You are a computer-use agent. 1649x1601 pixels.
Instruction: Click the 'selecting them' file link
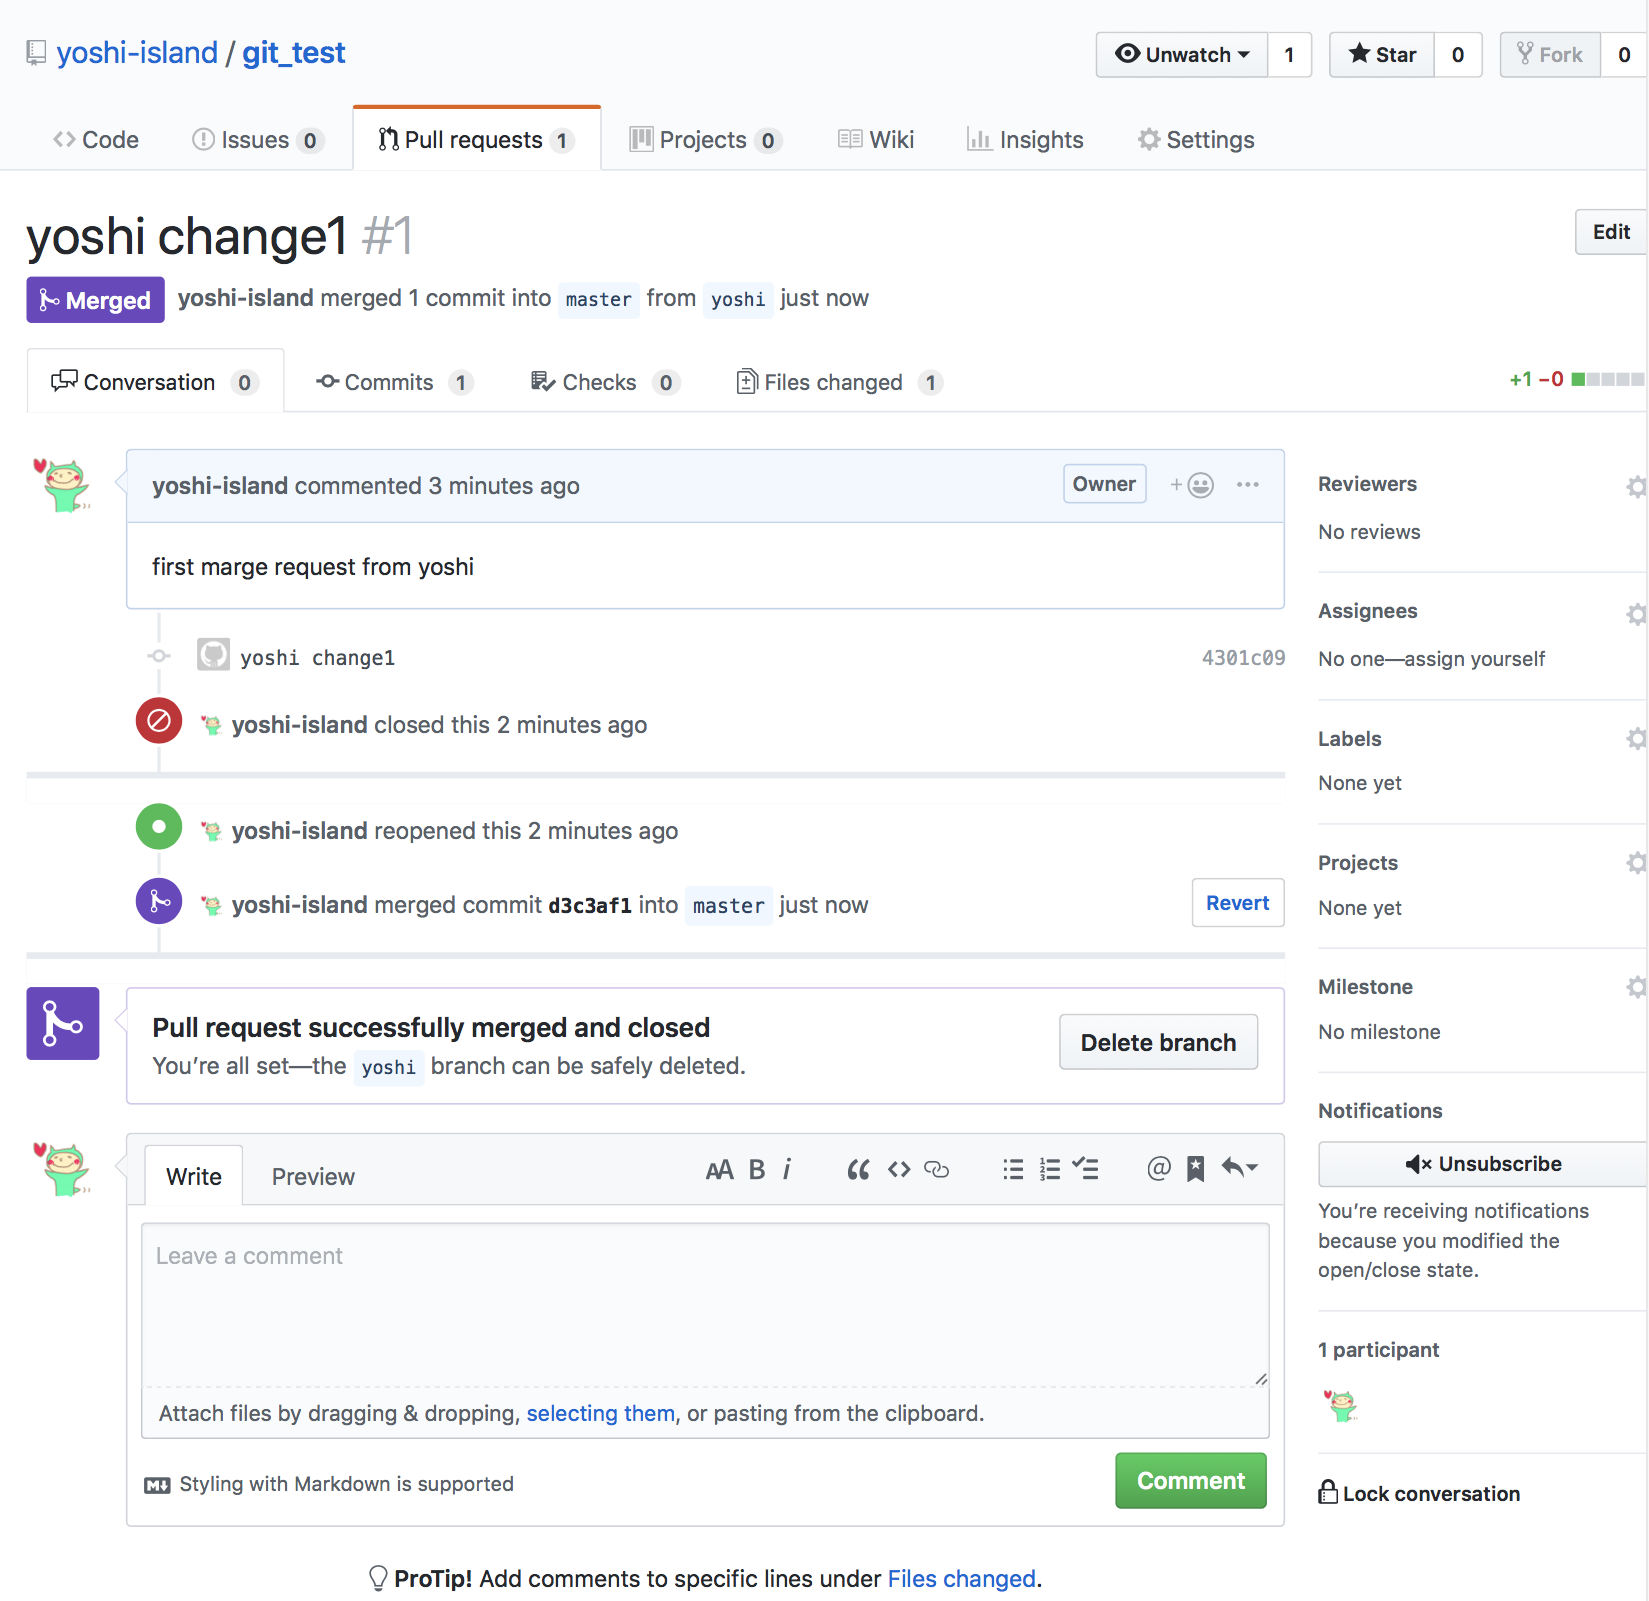tap(601, 1413)
